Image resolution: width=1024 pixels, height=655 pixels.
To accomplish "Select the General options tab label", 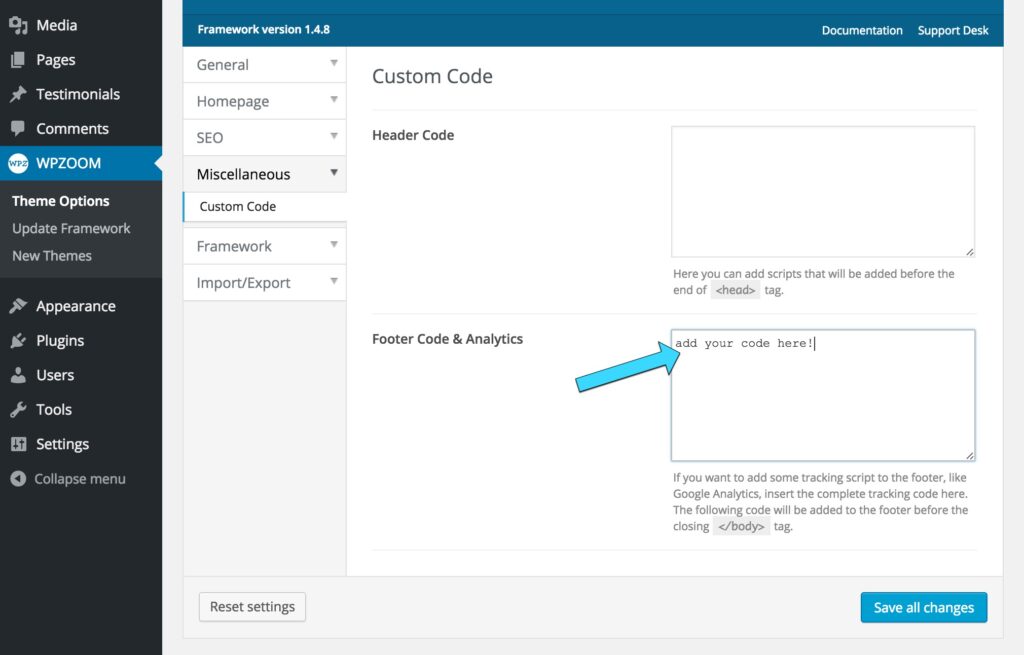I will tap(223, 65).
